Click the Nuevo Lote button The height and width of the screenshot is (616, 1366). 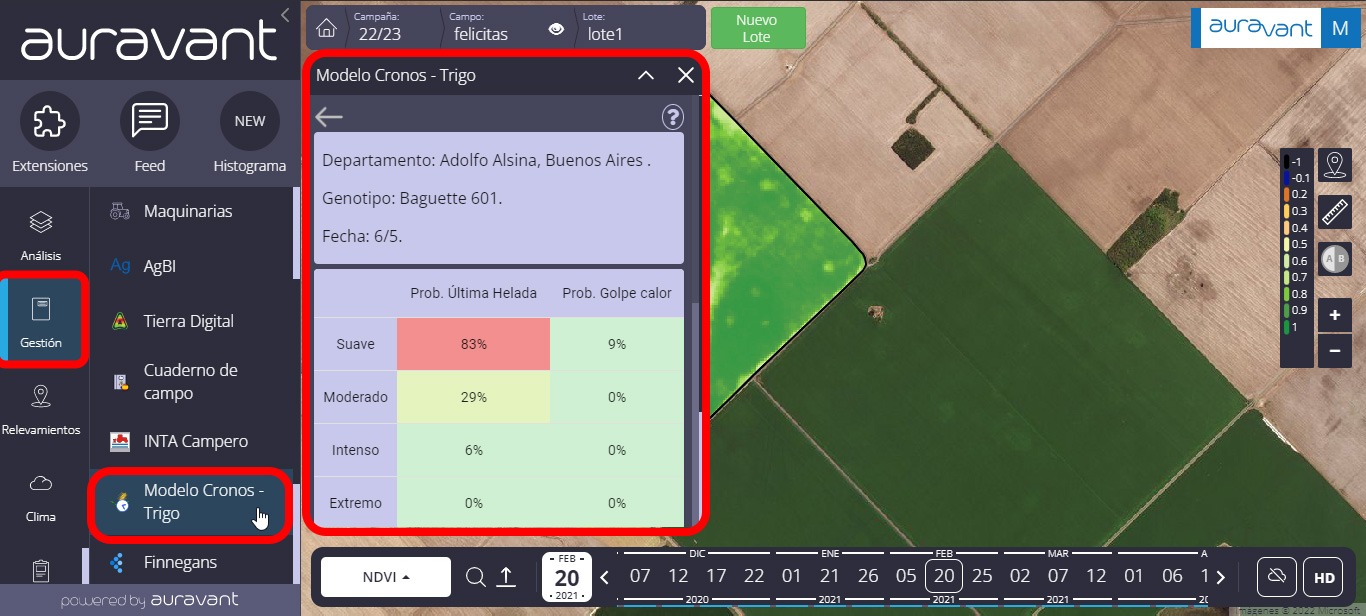[x=757, y=28]
